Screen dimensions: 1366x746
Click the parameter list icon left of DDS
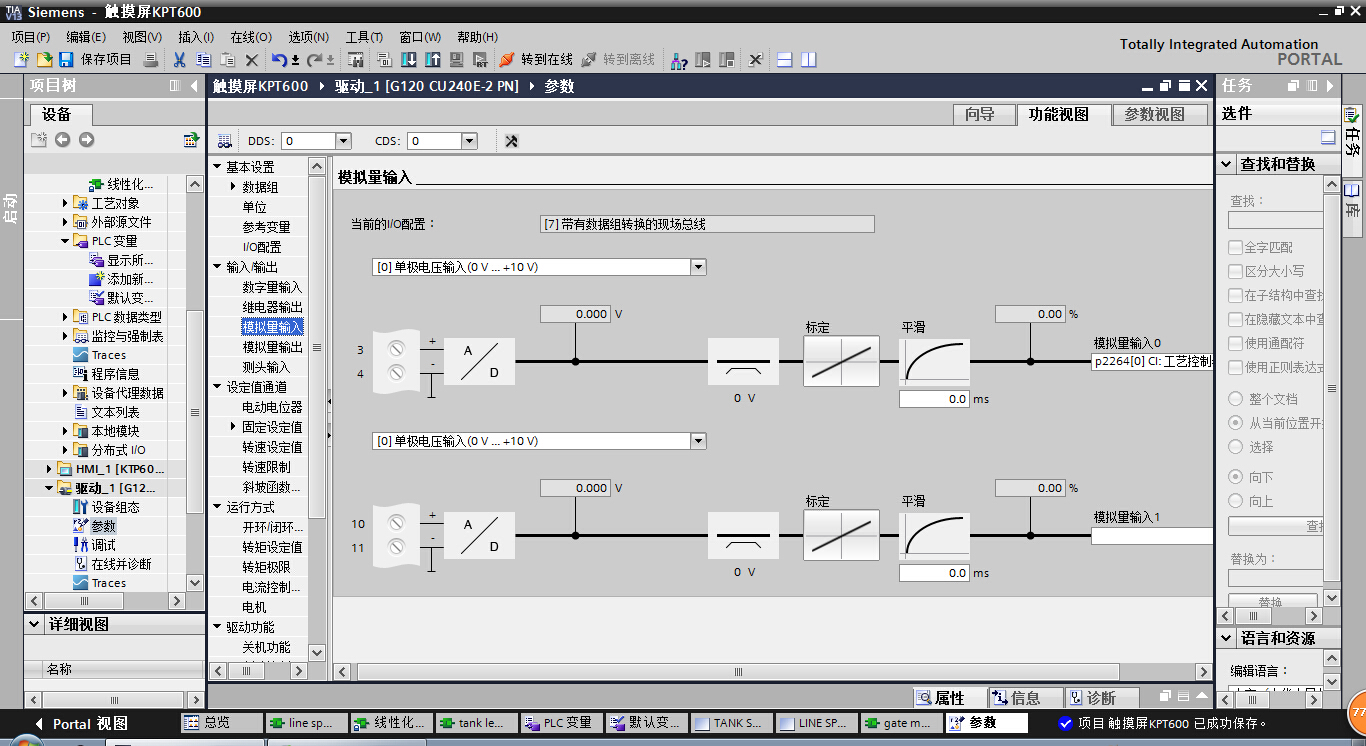[x=224, y=141]
